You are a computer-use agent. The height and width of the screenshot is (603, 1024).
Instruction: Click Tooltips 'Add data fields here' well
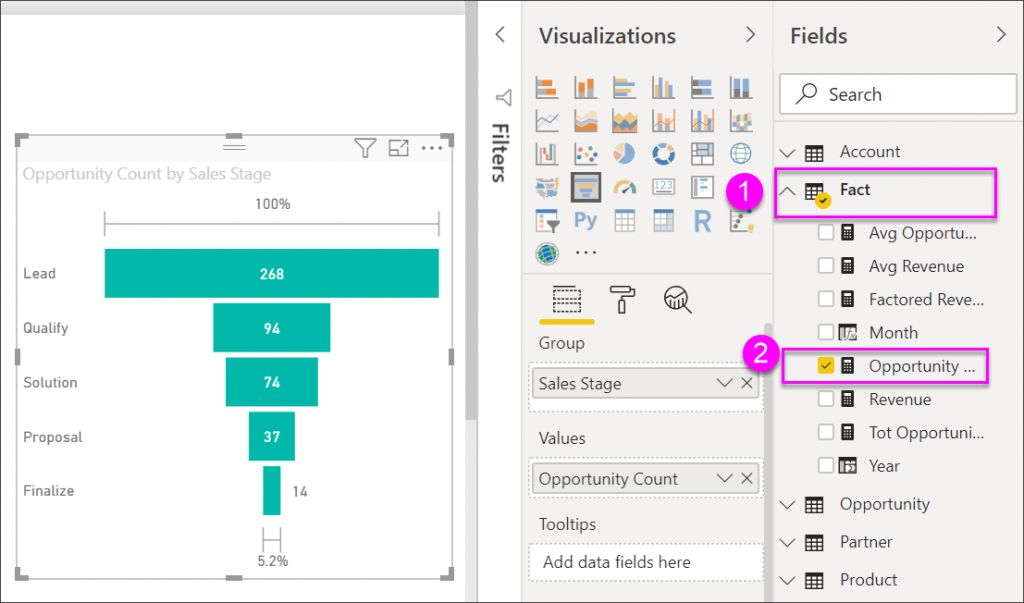click(x=645, y=562)
